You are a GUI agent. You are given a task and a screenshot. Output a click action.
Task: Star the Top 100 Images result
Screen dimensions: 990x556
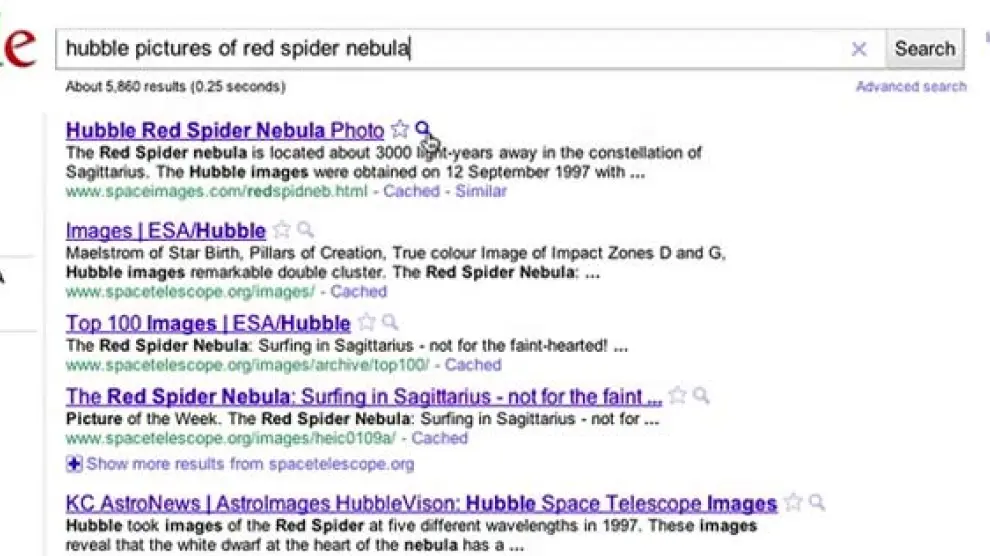click(x=367, y=322)
